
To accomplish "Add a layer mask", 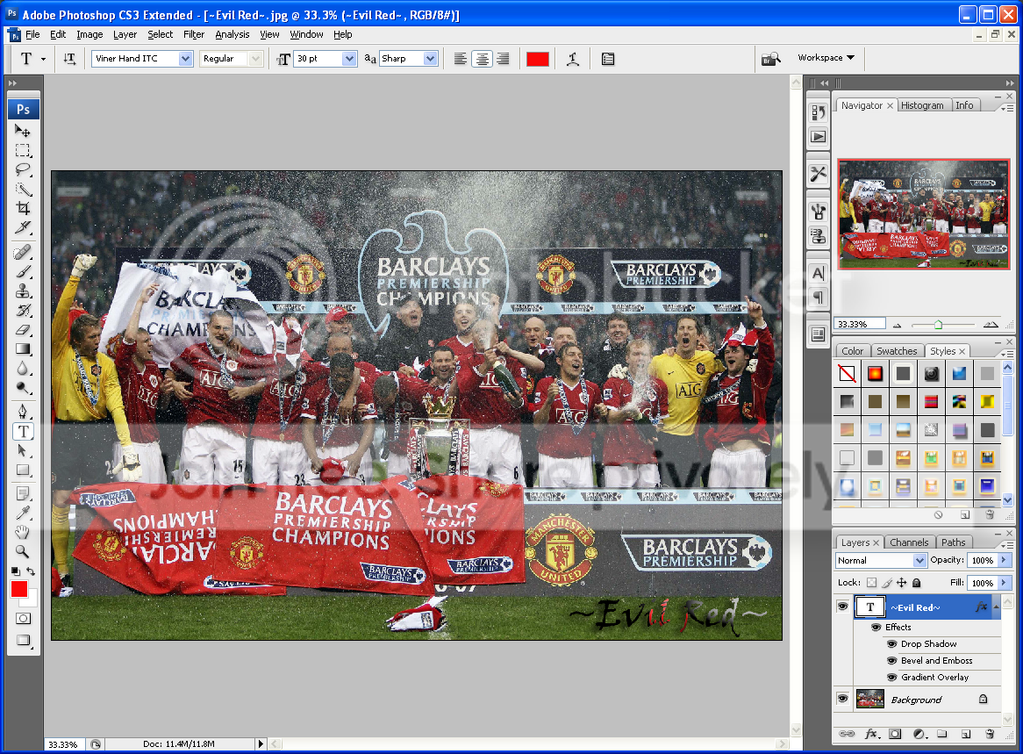I will [x=894, y=734].
